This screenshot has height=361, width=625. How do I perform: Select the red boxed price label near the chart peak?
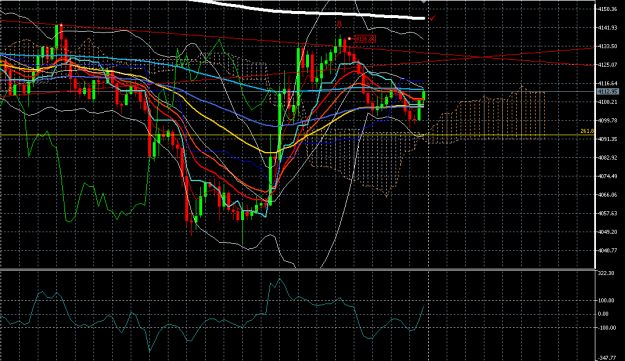pyautogui.click(x=365, y=39)
